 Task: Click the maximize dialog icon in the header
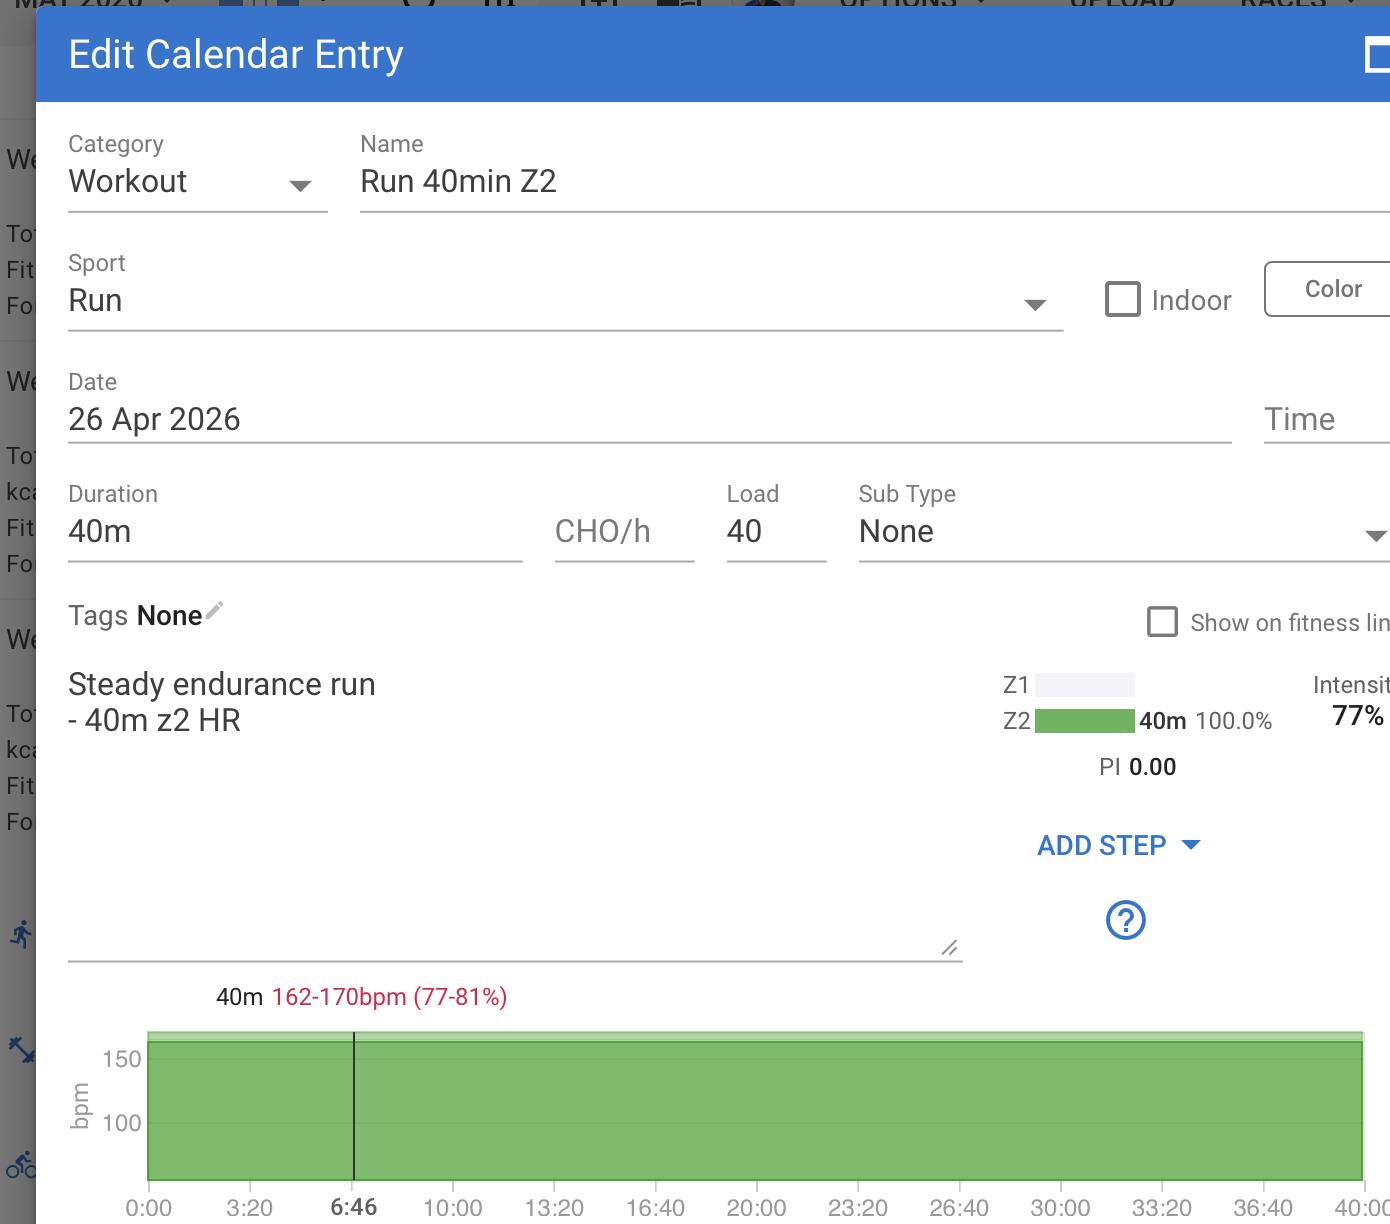coord(1378,55)
